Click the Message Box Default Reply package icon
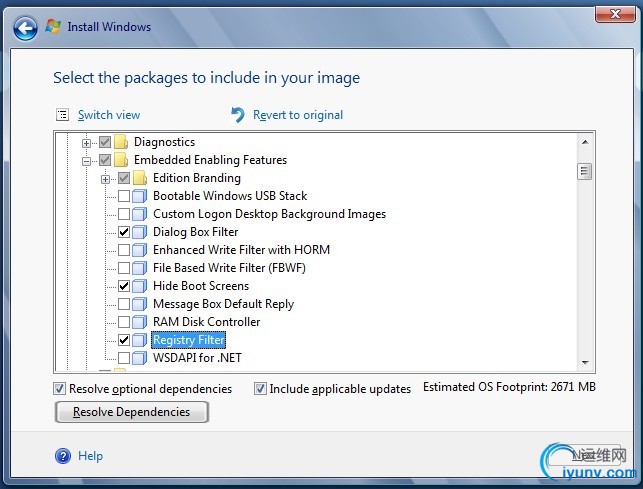643x489 pixels. pos(140,304)
